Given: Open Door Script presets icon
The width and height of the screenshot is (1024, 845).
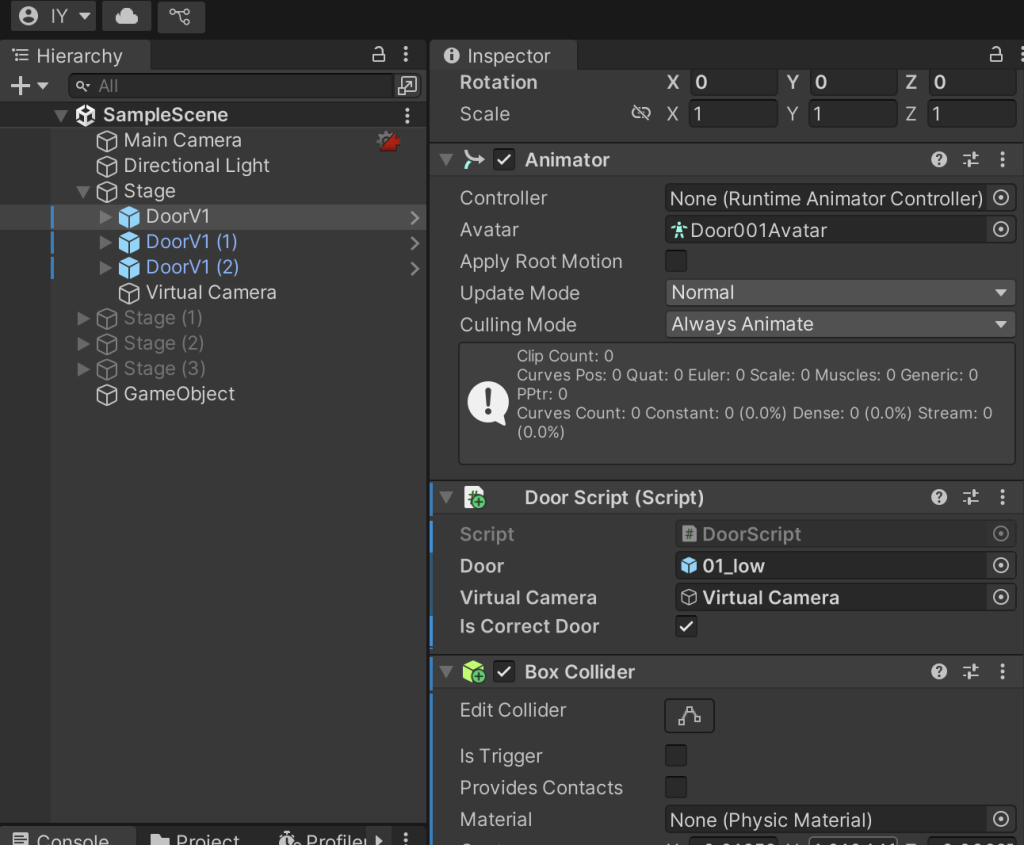Looking at the screenshot, I should tap(971, 498).
